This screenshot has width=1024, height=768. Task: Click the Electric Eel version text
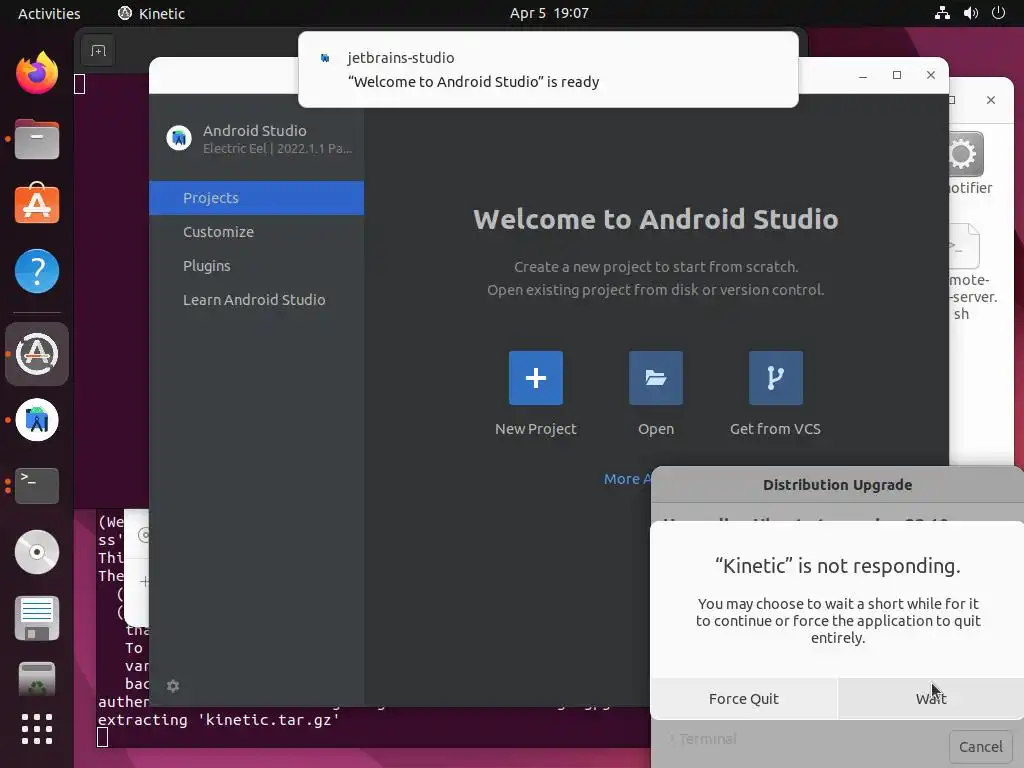tap(278, 149)
